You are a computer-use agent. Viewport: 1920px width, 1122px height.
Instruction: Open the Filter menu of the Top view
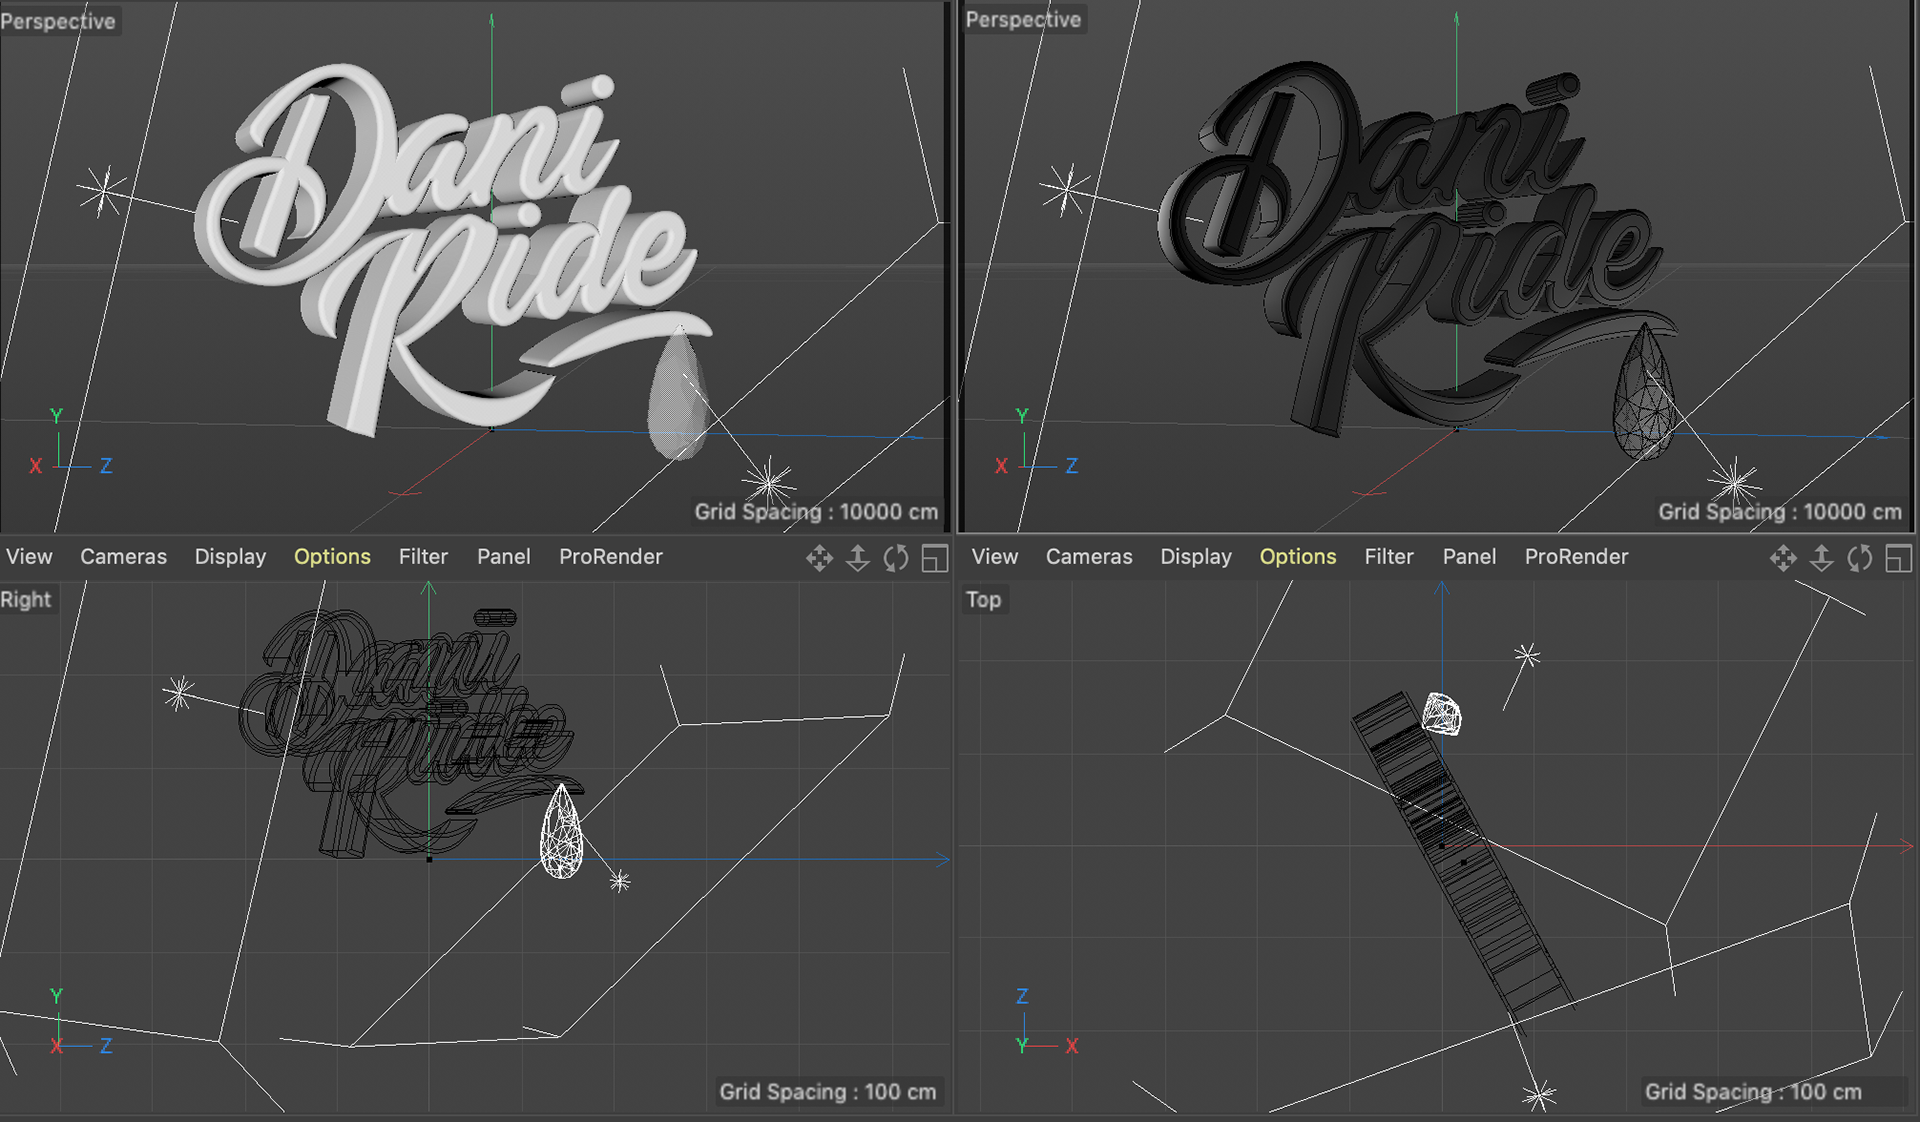tap(1389, 557)
